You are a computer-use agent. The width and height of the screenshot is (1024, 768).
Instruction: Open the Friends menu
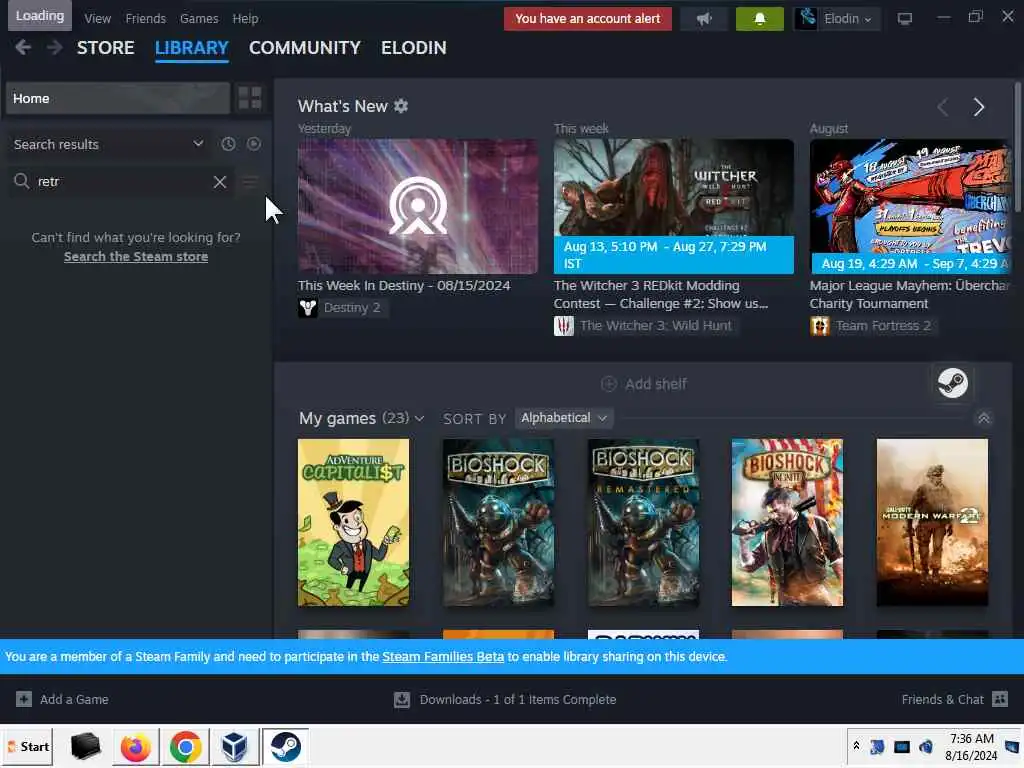click(x=146, y=18)
